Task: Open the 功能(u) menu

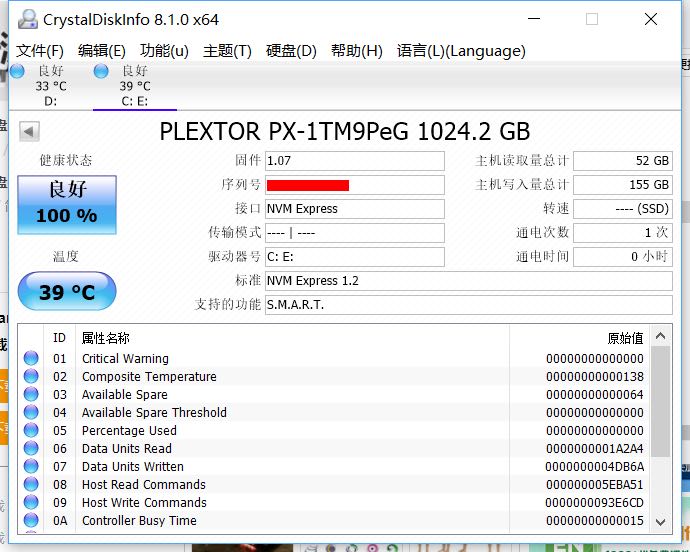Action: 164,51
